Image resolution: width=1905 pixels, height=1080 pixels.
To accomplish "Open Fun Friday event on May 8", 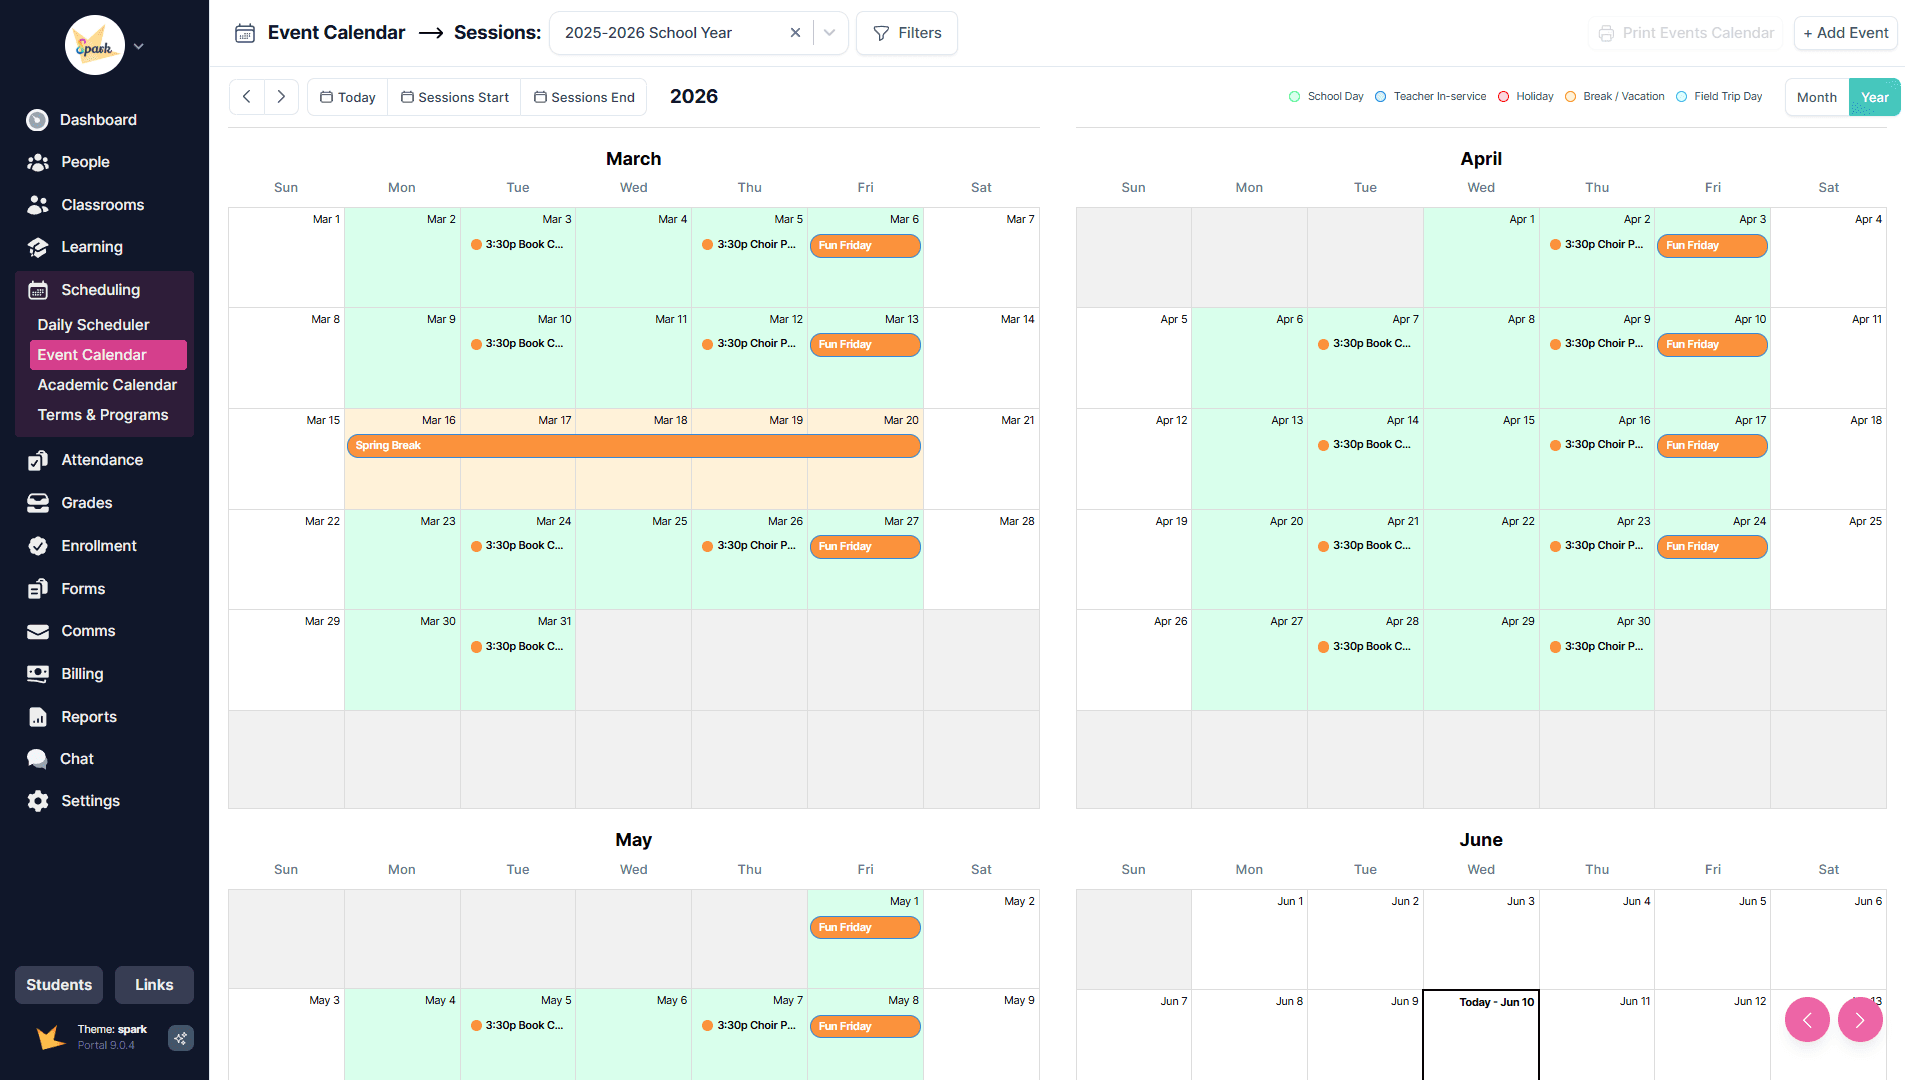I will click(865, 1027).
